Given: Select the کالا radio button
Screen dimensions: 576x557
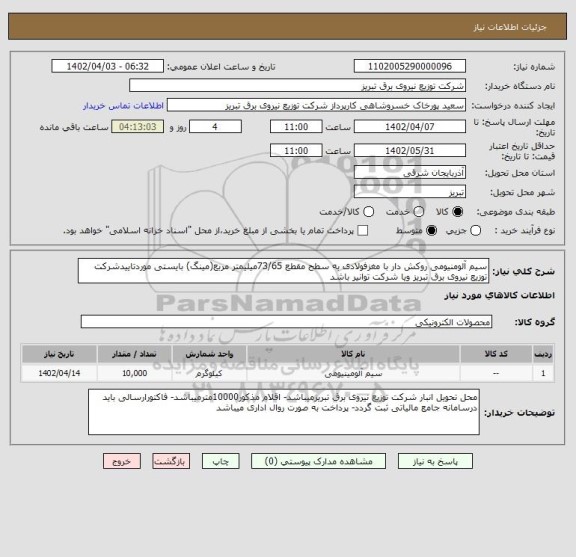Looking at the screenshot, I should [x=458, y=212].
